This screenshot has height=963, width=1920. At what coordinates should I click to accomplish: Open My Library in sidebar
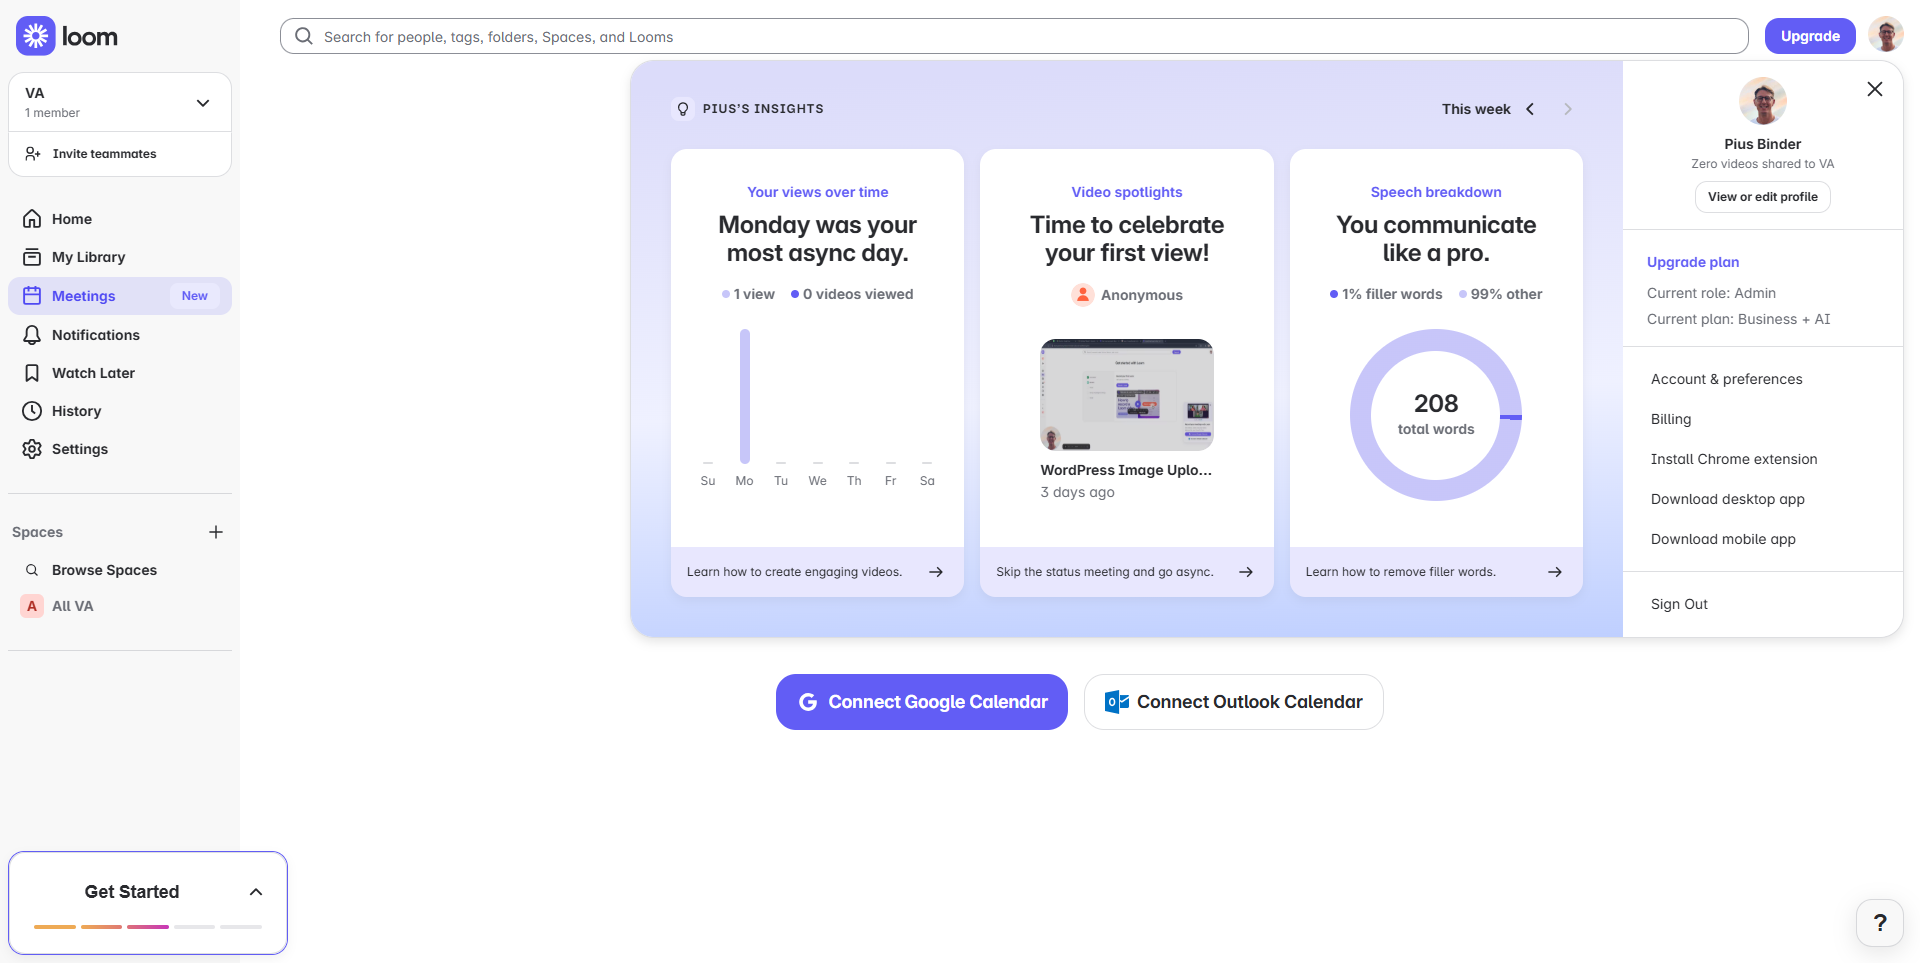click(x=120, y=257)
